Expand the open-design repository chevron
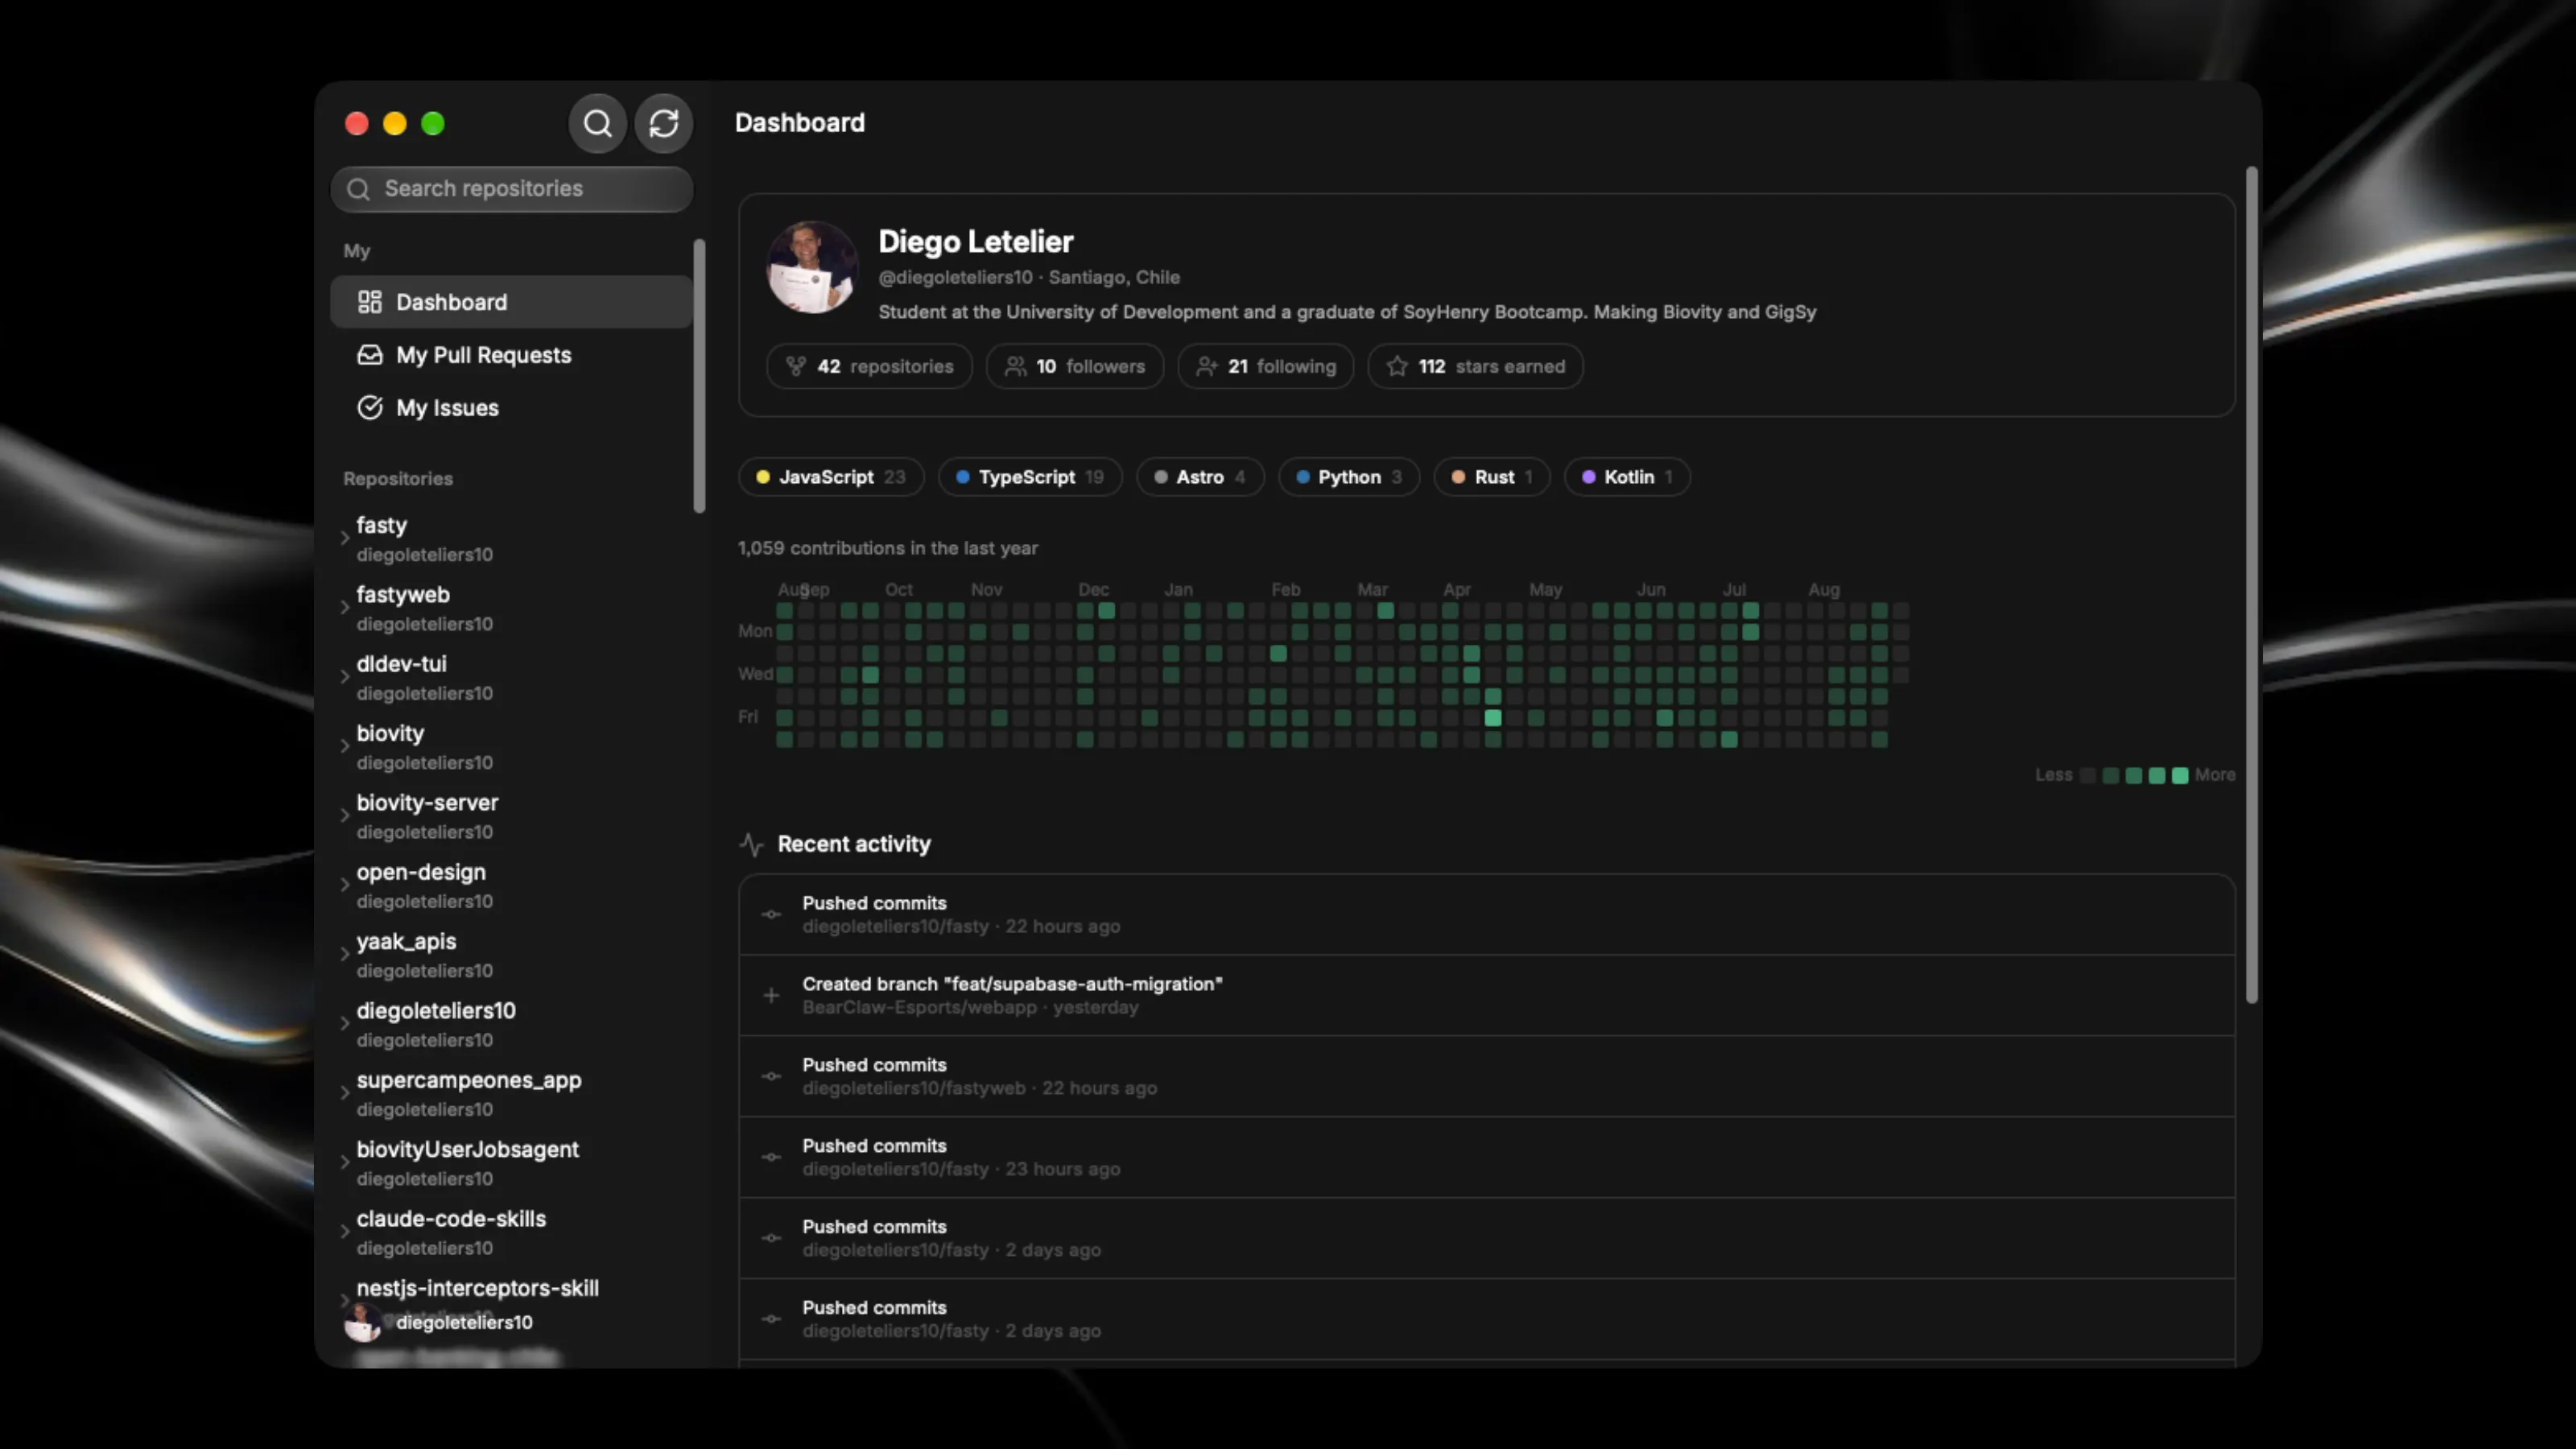 pos(345,885)
